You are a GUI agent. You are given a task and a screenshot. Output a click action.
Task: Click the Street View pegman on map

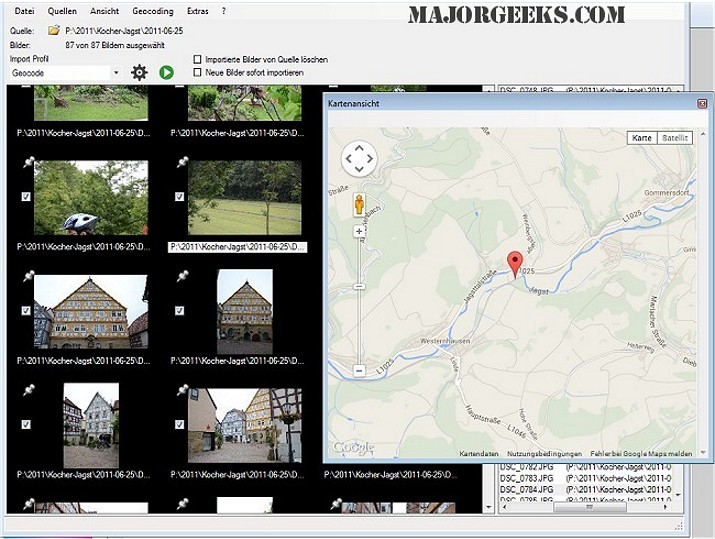[x=359, y=205]
